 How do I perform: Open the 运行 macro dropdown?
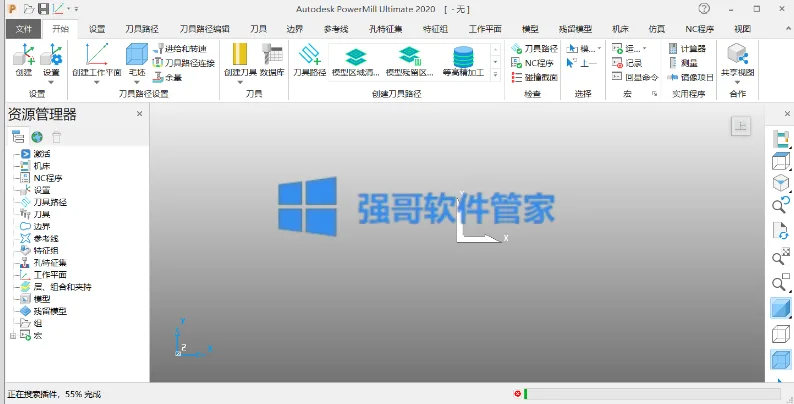tap(645, 49)
